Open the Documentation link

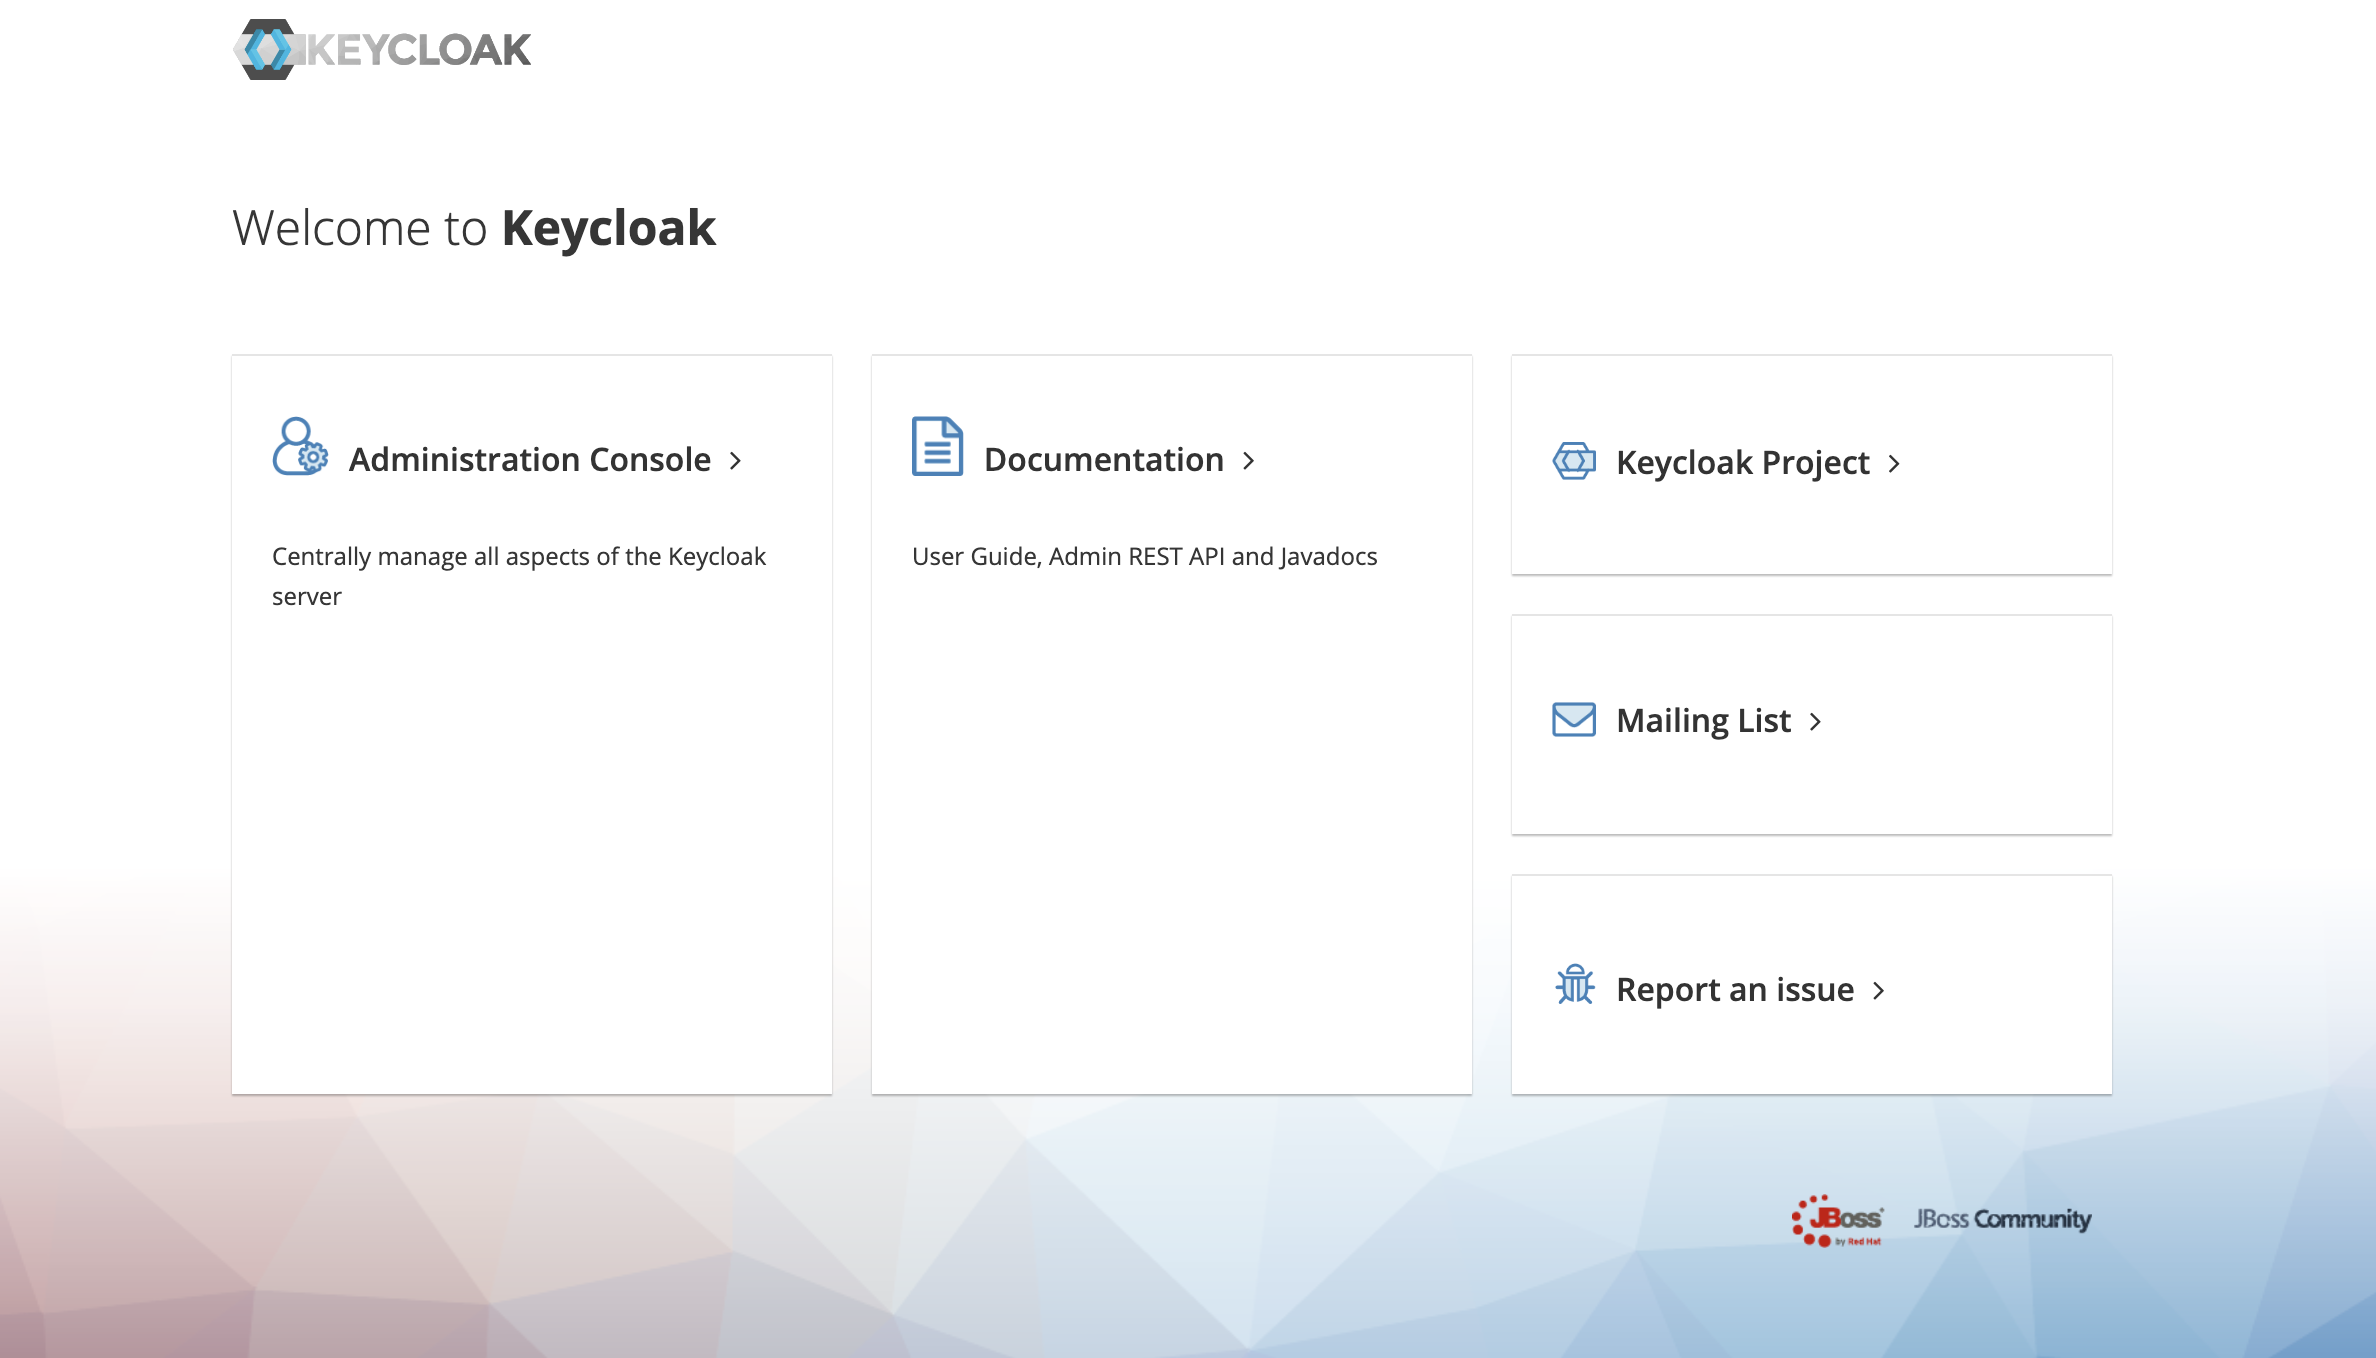point(1104,460)
